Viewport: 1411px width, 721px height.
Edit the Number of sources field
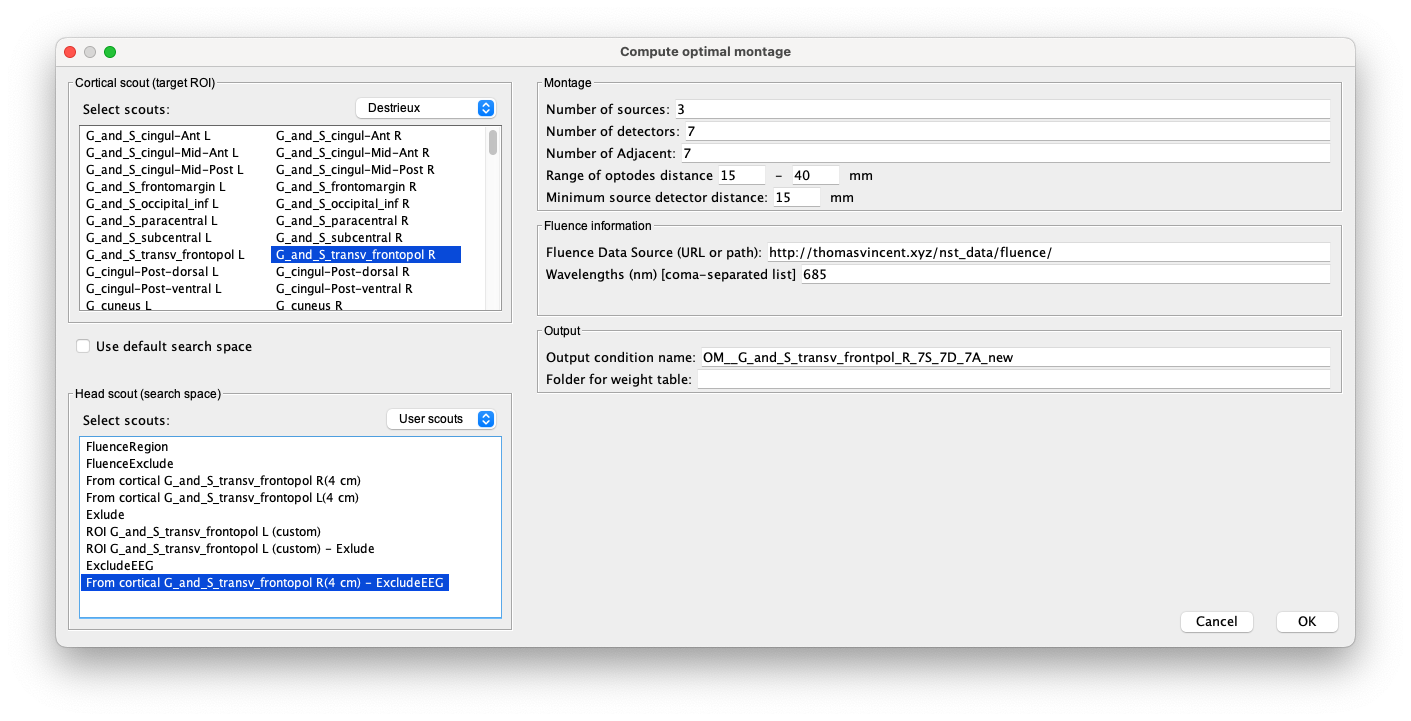pyautogui.click(x=1002, y=109)
